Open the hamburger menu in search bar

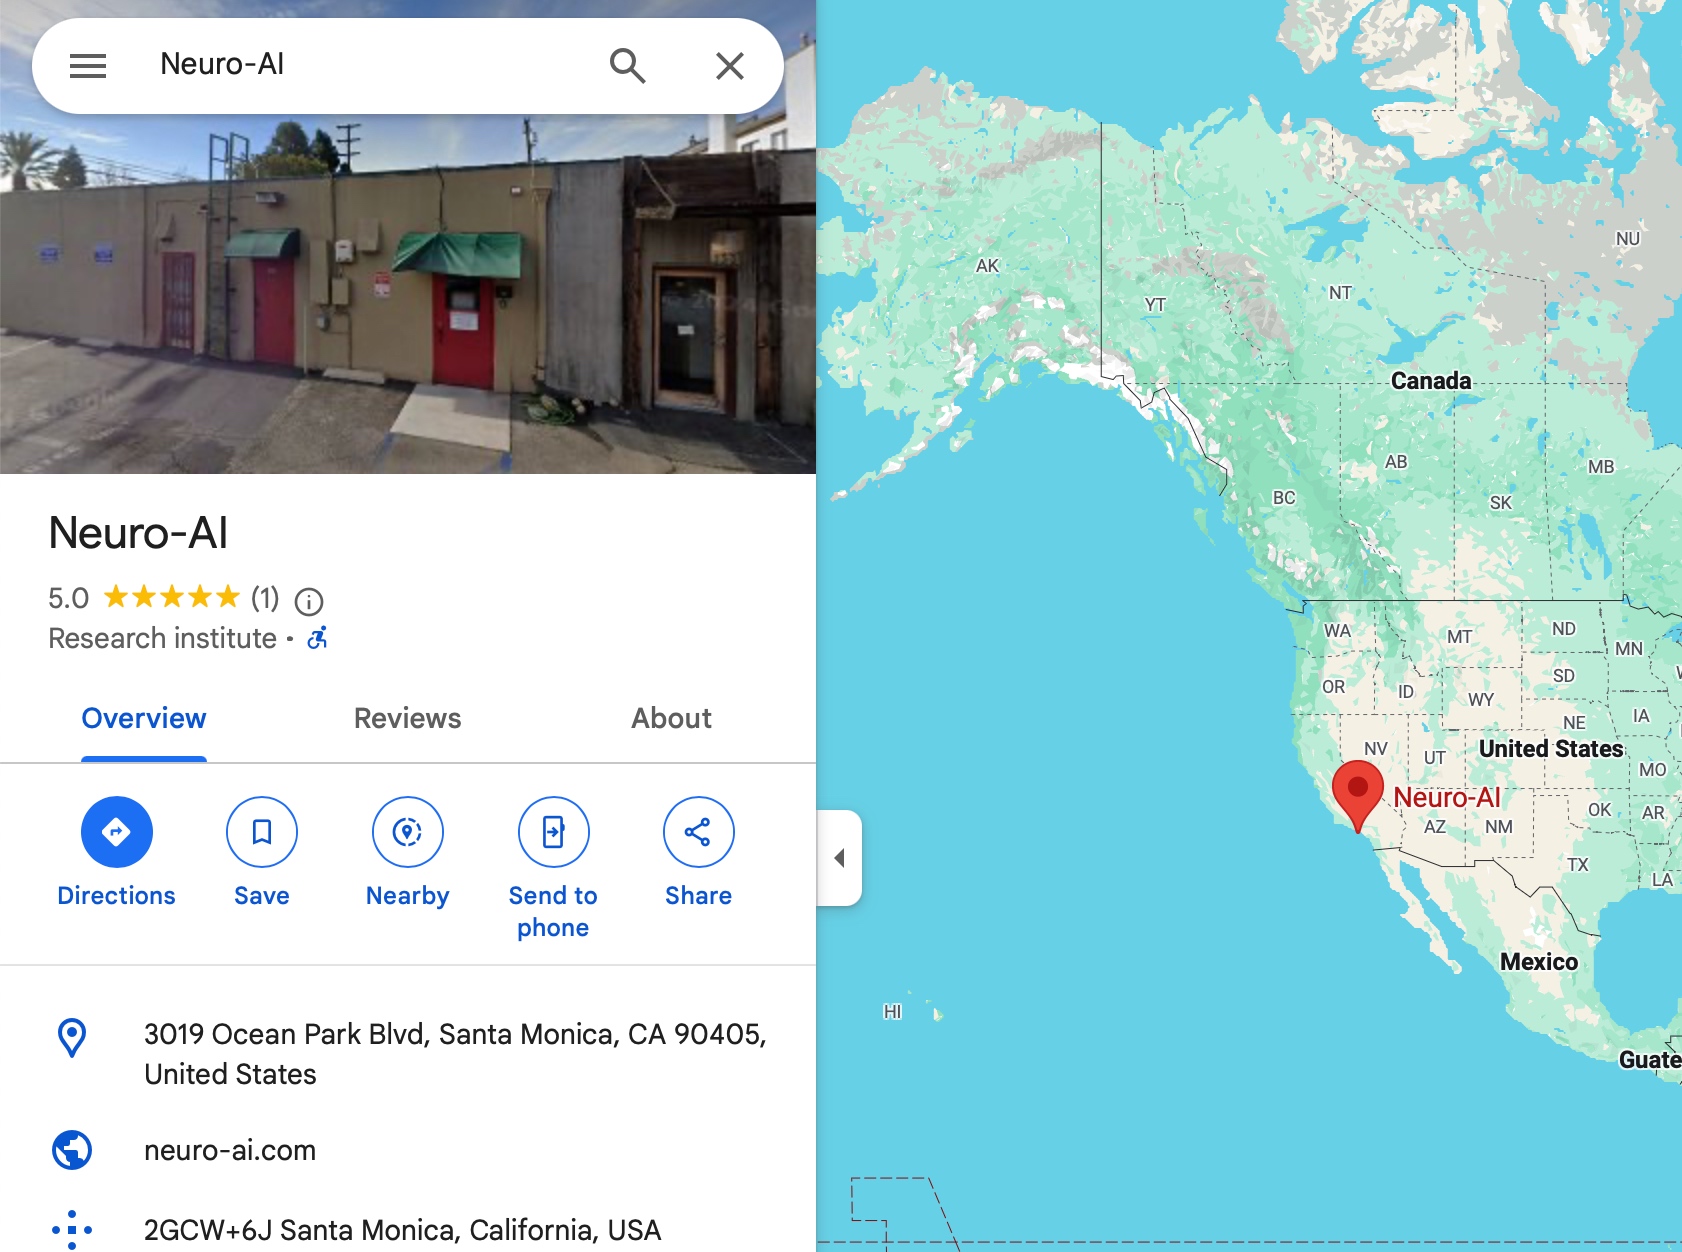[x=88, y=66]
